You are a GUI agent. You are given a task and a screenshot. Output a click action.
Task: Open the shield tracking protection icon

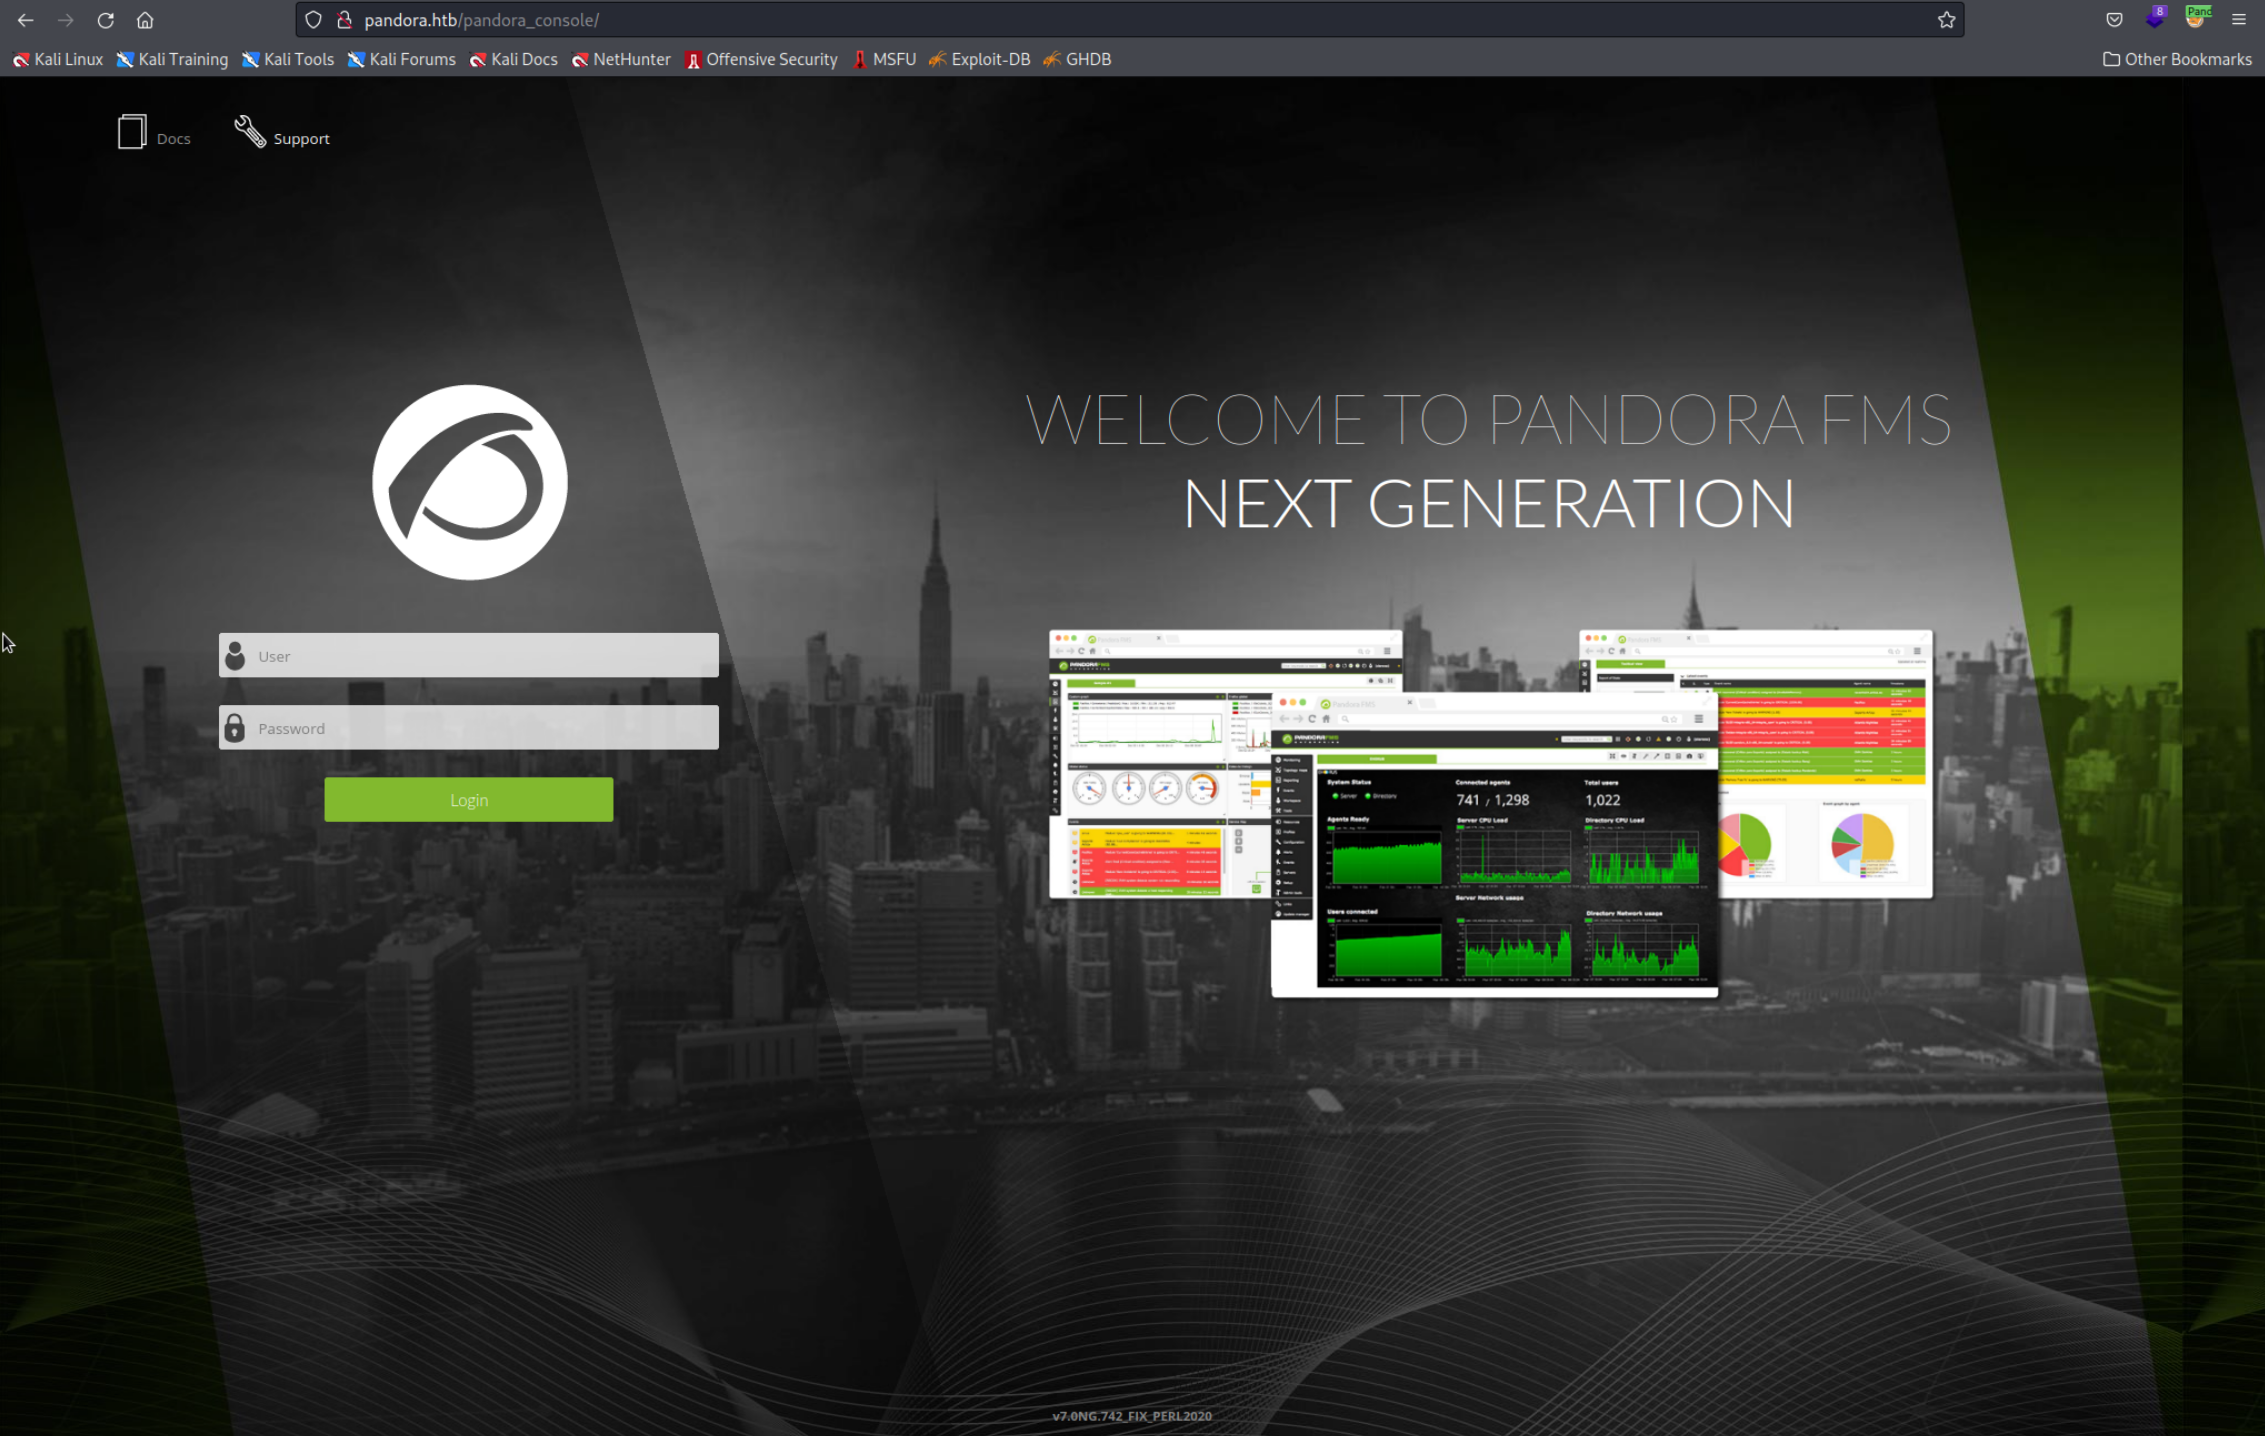tap(313, 20)
